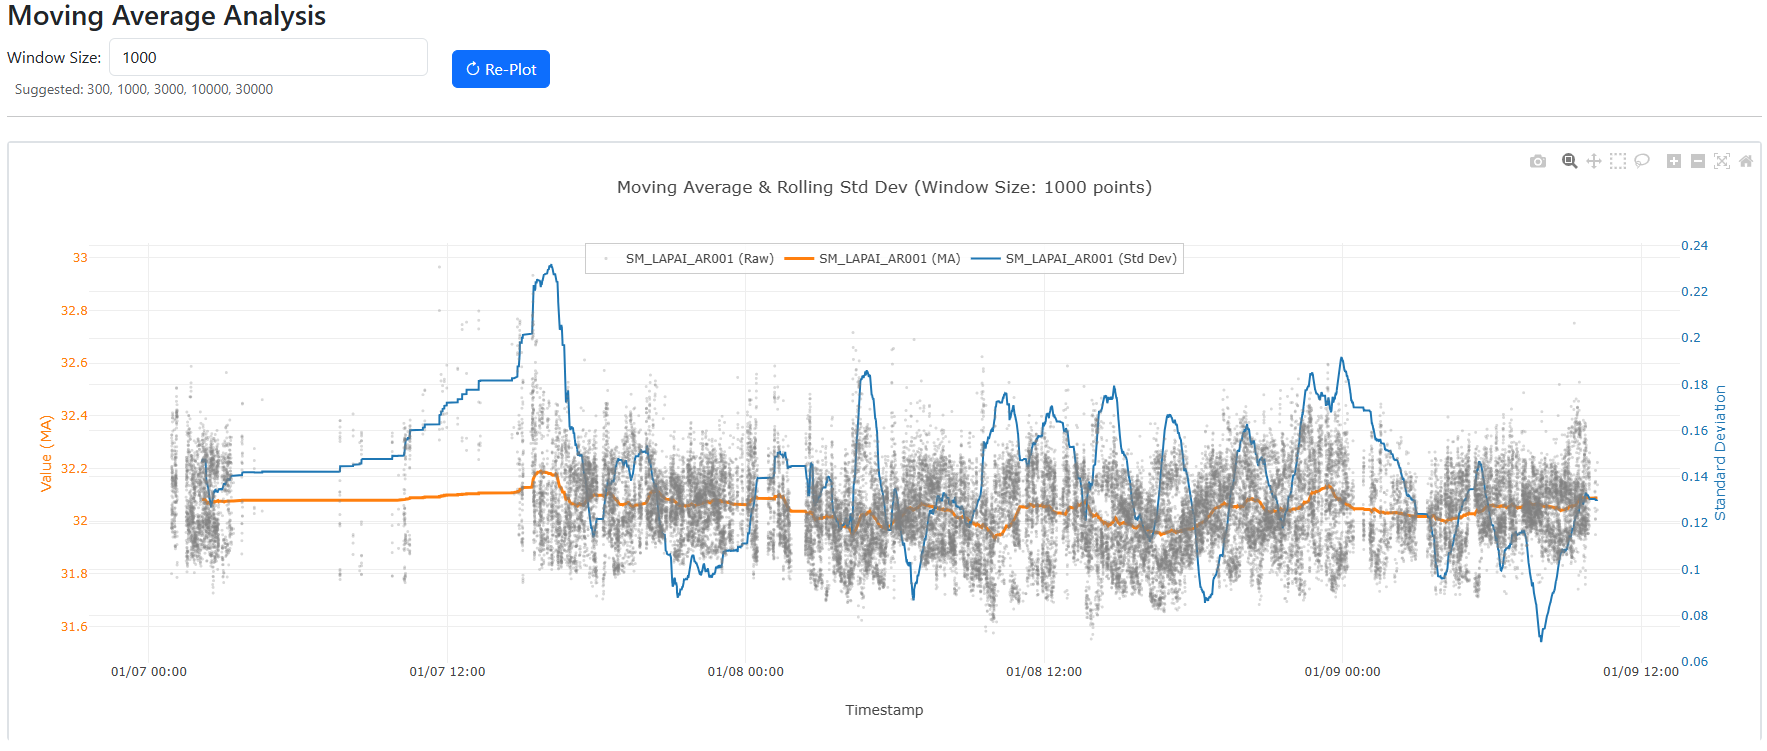Image resolution: width=1767 pixels, height=751 pixels.
Task: Click the Value (MA) y-axis title
Action: pyautogui.click(x=46, y=453)
